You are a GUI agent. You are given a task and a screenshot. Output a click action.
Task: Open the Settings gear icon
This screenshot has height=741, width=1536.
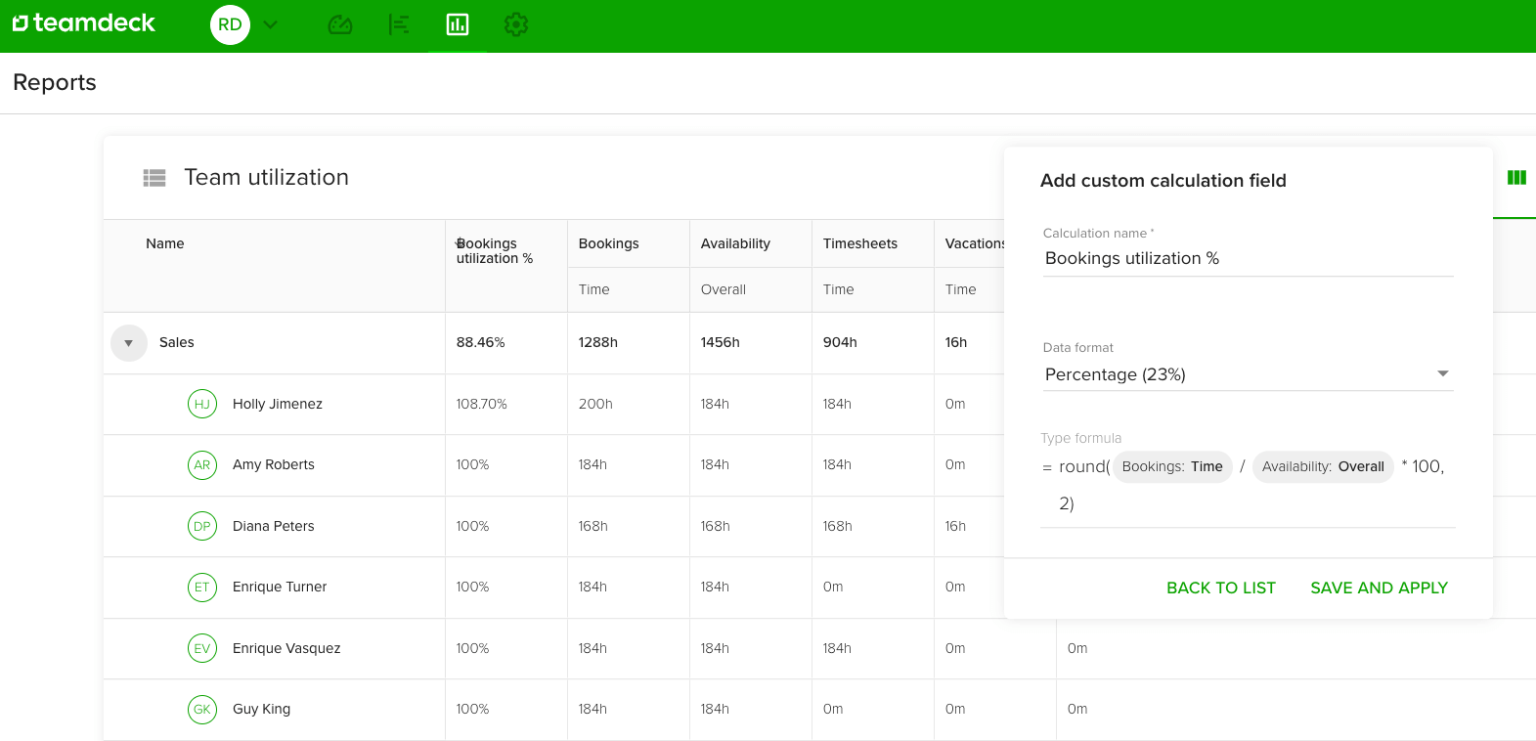[516, 25]
